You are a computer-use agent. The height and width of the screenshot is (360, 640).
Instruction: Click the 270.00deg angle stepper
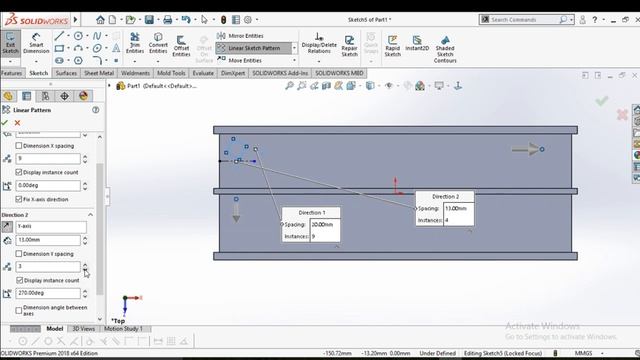point(85,293)
